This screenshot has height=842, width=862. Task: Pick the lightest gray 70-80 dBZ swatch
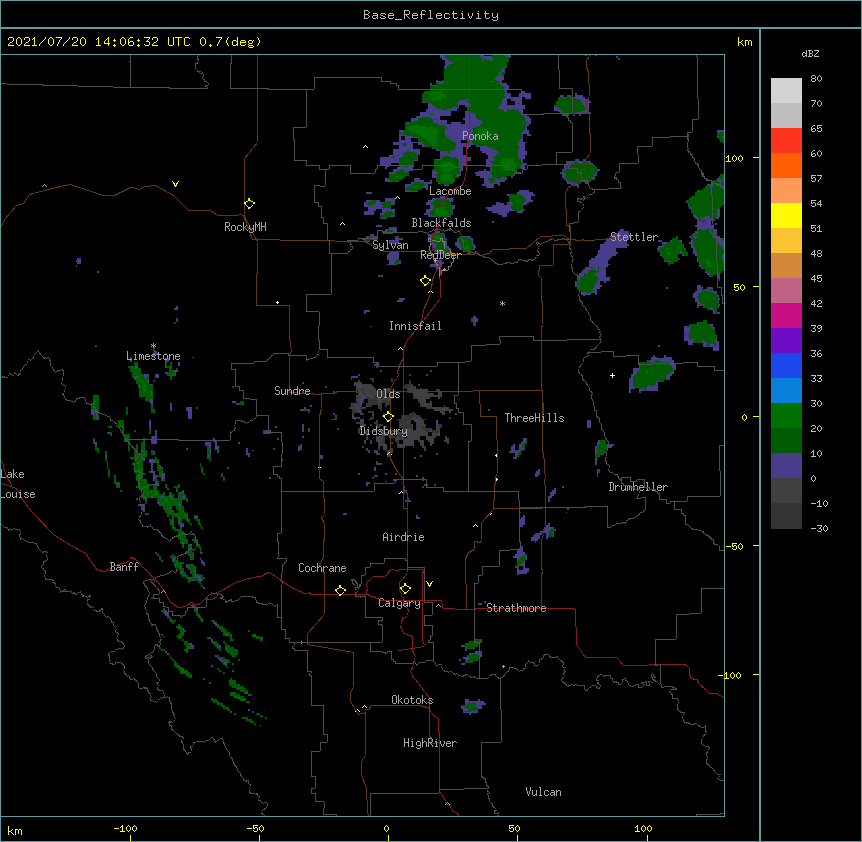pyautogui.click(x=786, y=91)
